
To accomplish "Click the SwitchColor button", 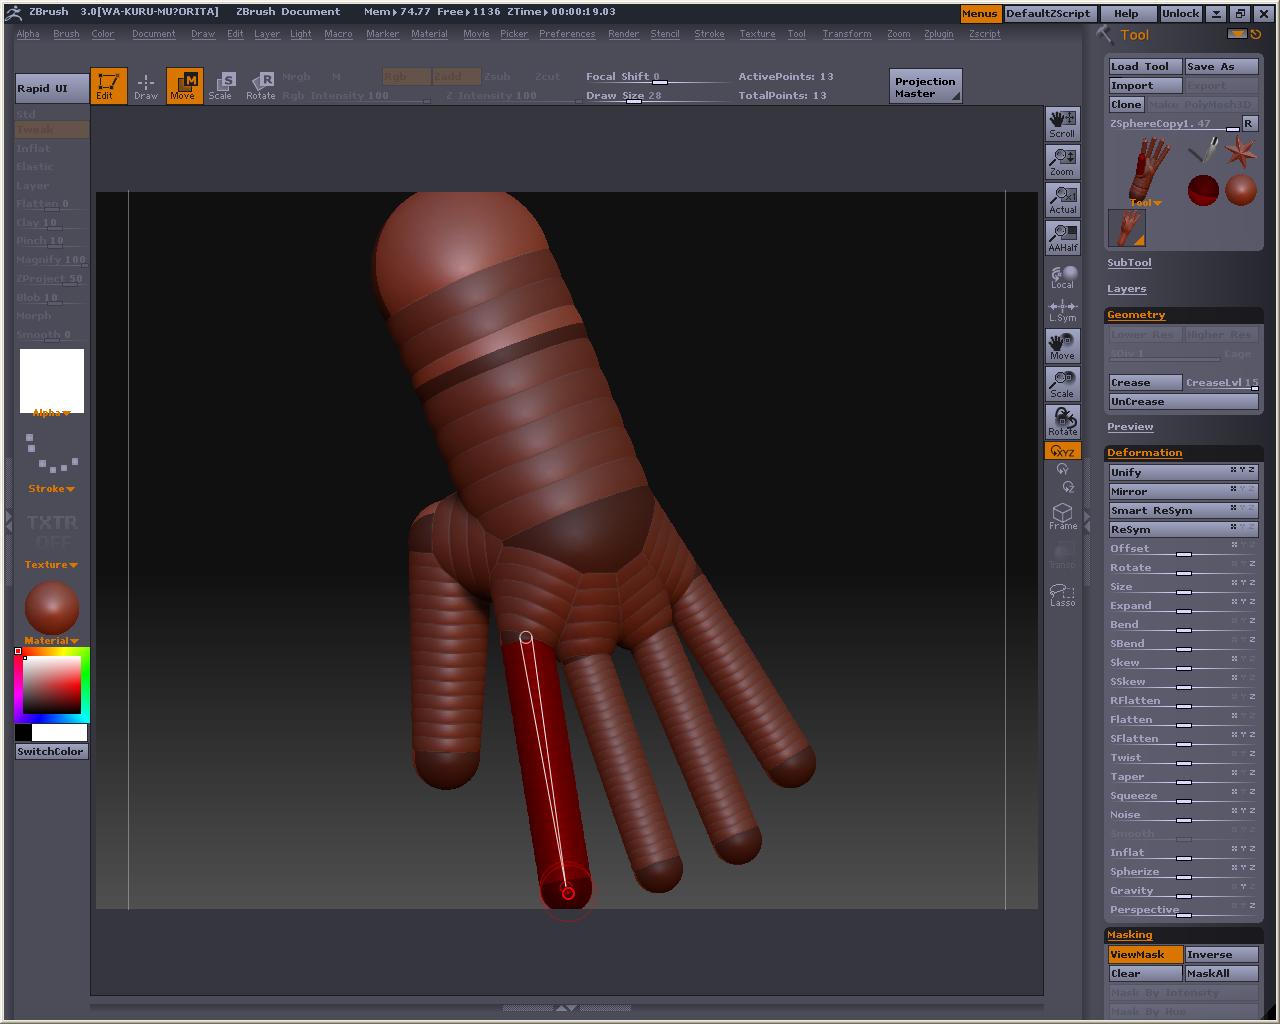I will (52, 752).
